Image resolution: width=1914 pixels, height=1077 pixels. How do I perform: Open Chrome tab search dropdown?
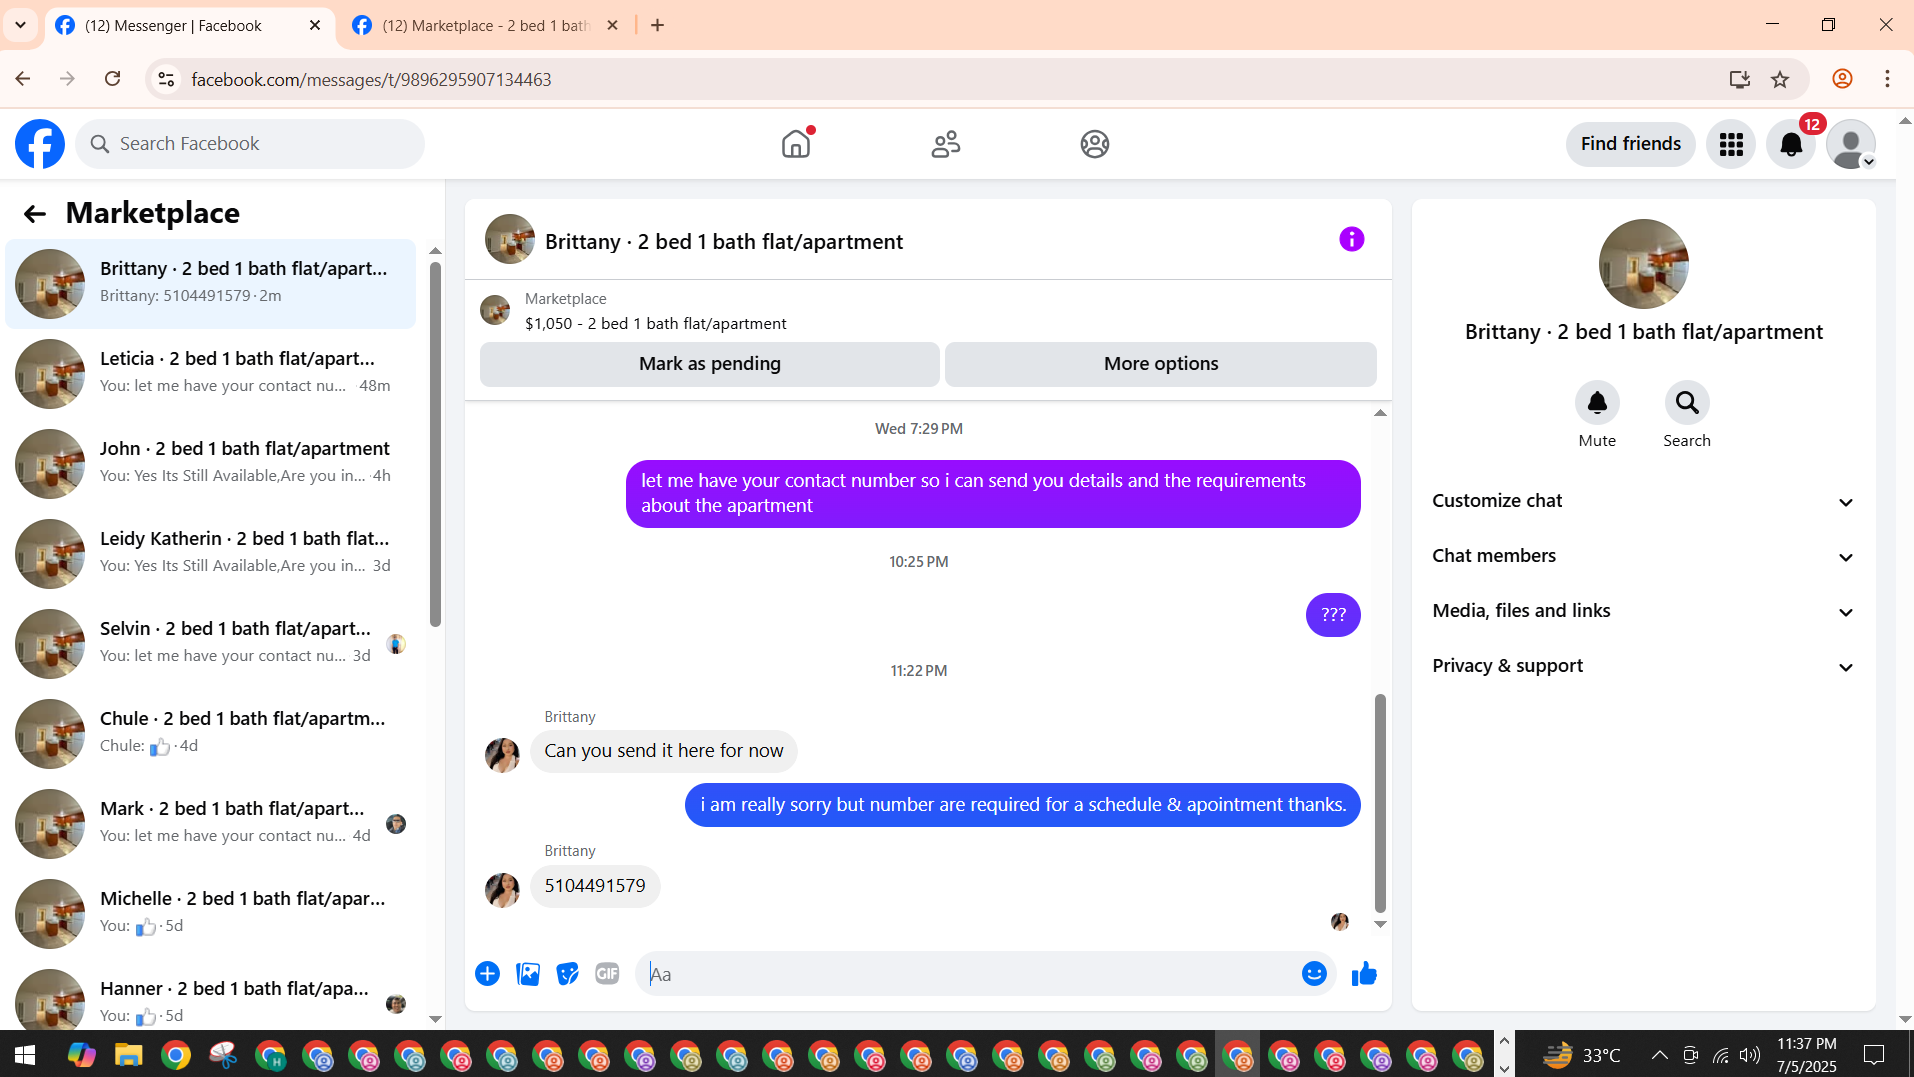tap(20, 25)
